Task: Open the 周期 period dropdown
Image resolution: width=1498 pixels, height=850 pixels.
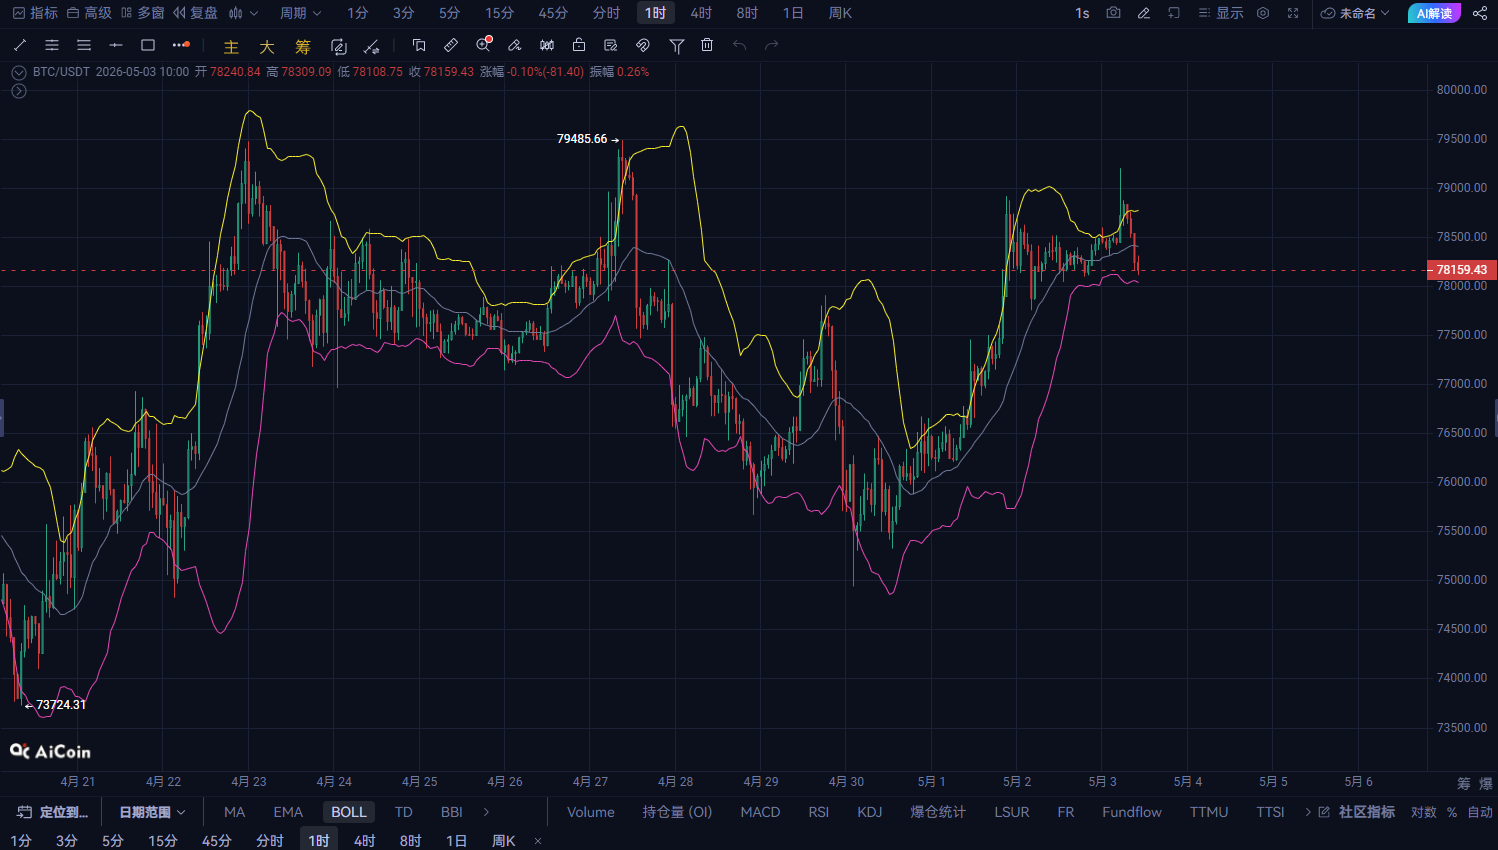Action: click(300, 13)
